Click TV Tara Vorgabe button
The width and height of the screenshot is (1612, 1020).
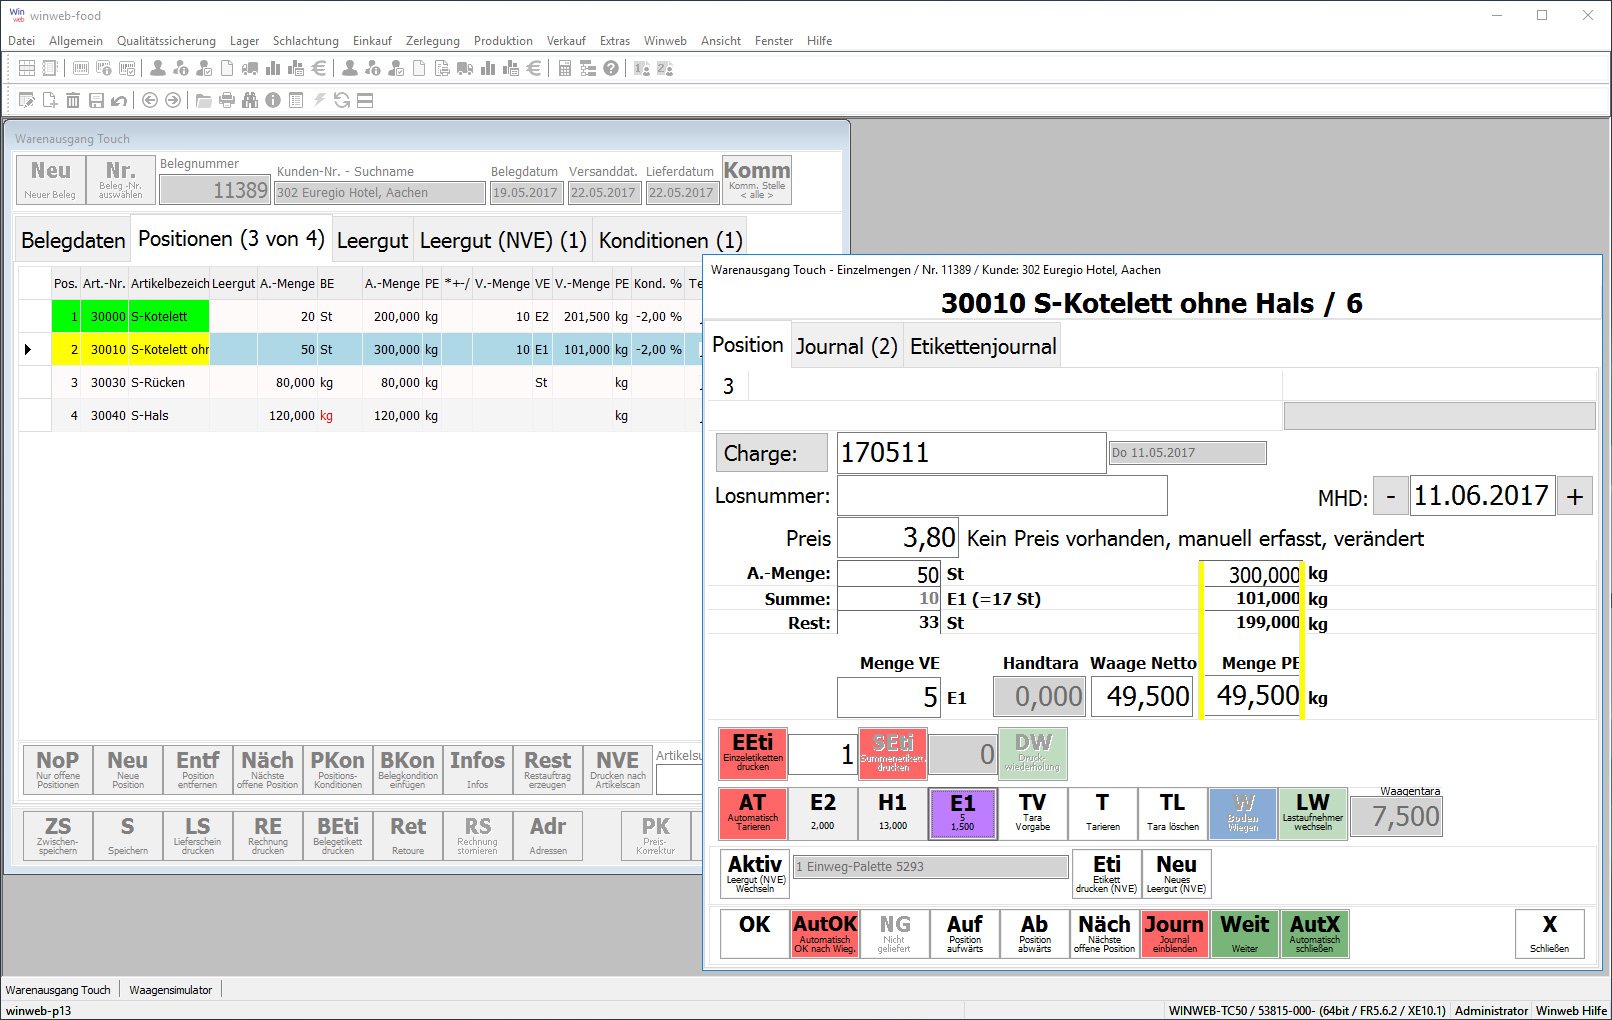coord(1033,814)
